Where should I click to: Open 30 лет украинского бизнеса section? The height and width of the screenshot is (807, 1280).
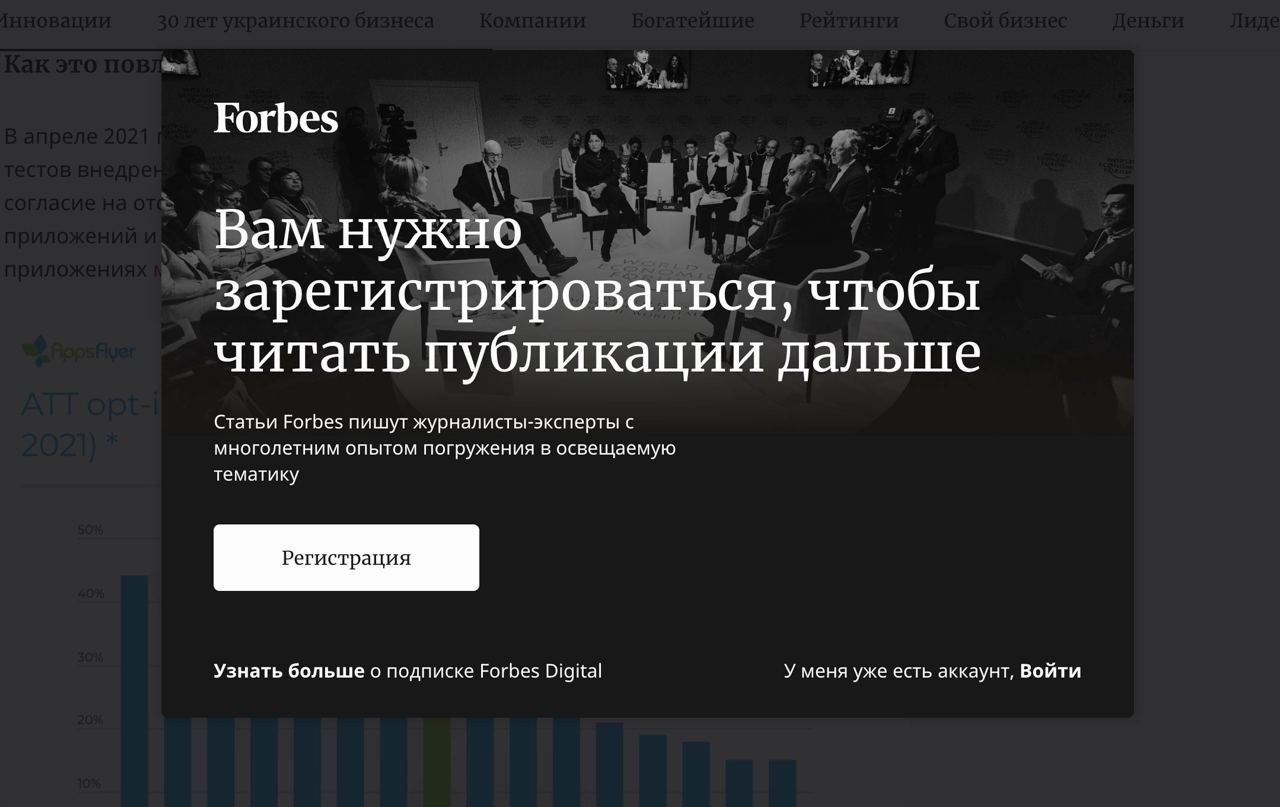pos(295,20)
